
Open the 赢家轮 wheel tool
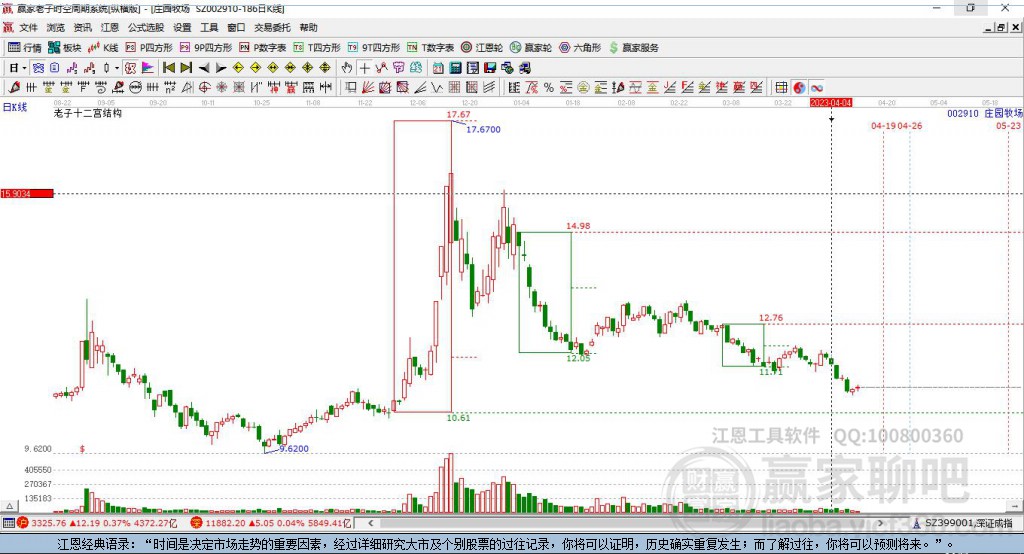coord(531,48)
